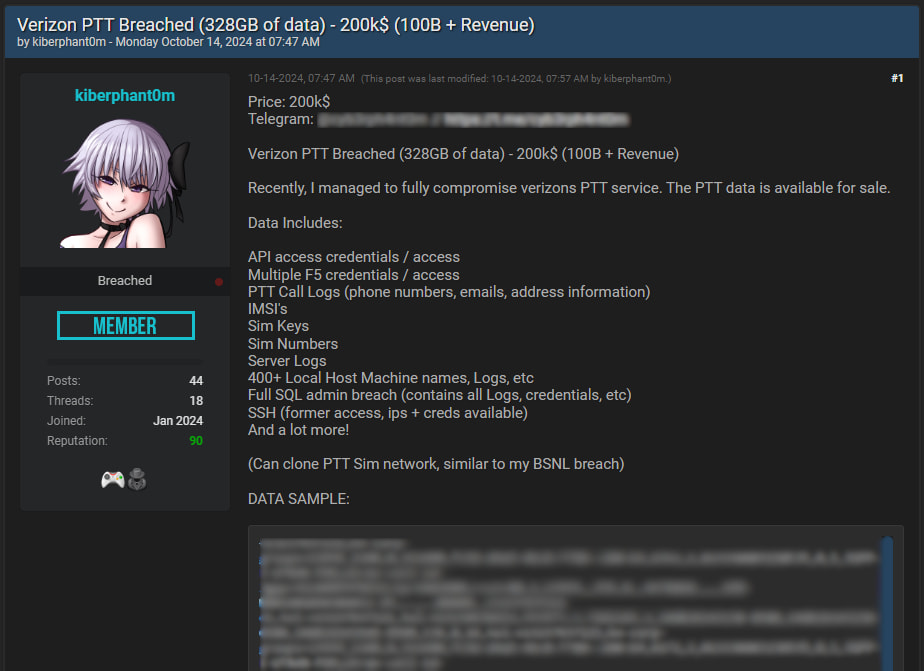Click the data sample code box scrollbar

[887, 603]
